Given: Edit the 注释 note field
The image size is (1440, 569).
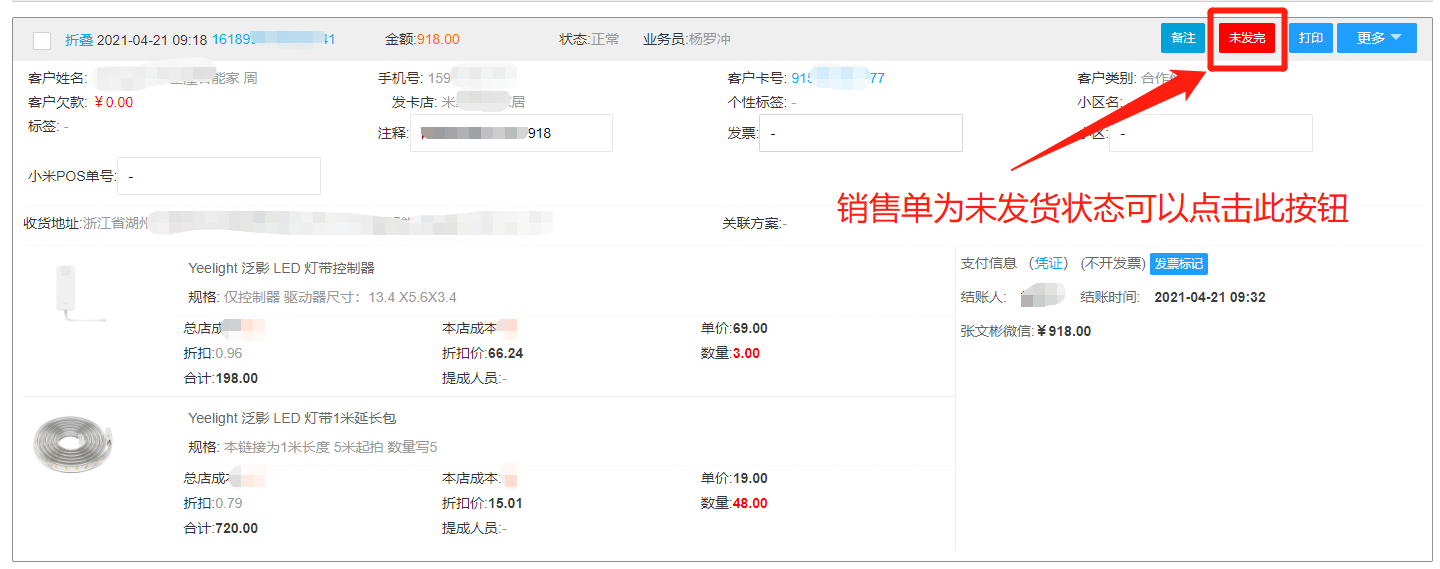Looking at the screenshot, I should pyautogui.click(x=511, y=133).
